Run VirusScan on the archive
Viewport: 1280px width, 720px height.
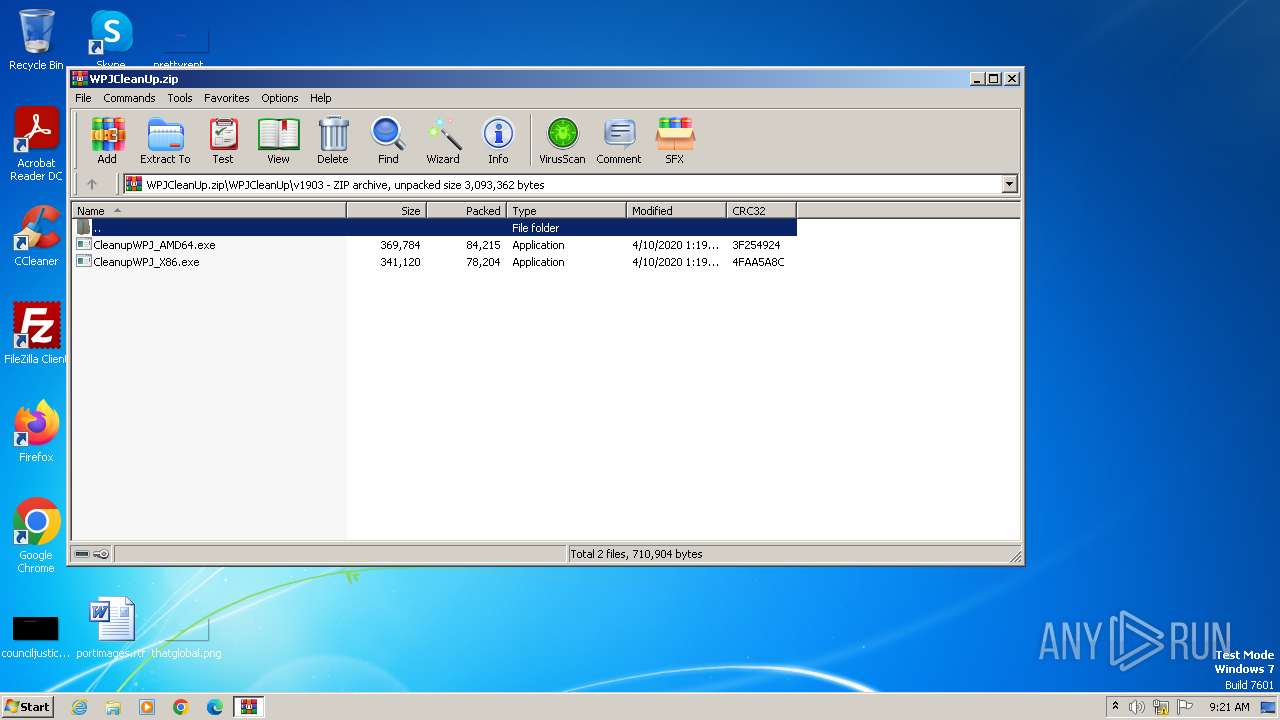click(562, 140)
